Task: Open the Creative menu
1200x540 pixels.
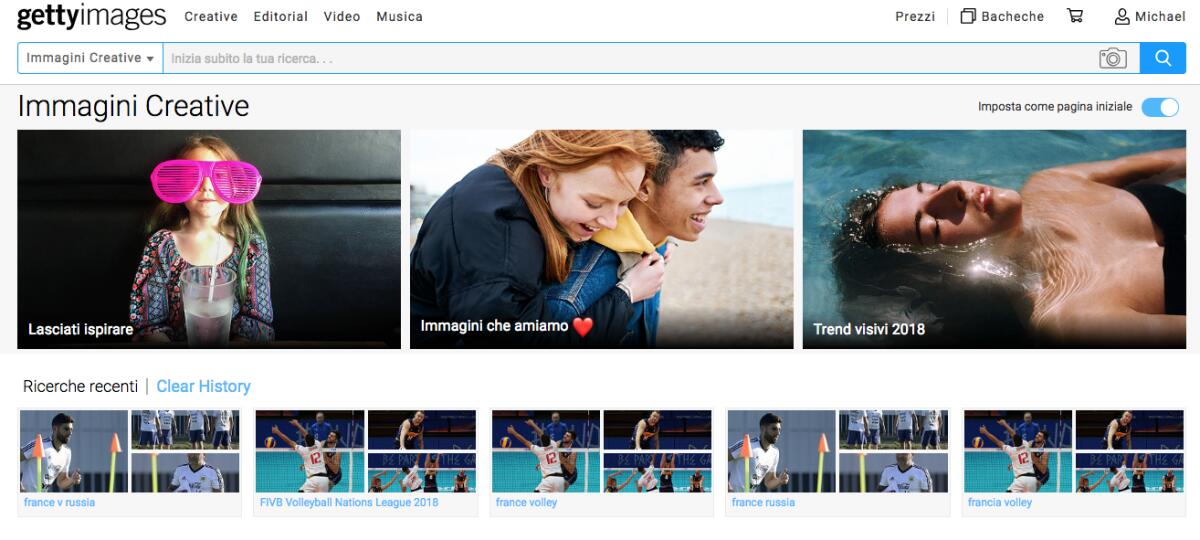Action: tap(211, 16)
